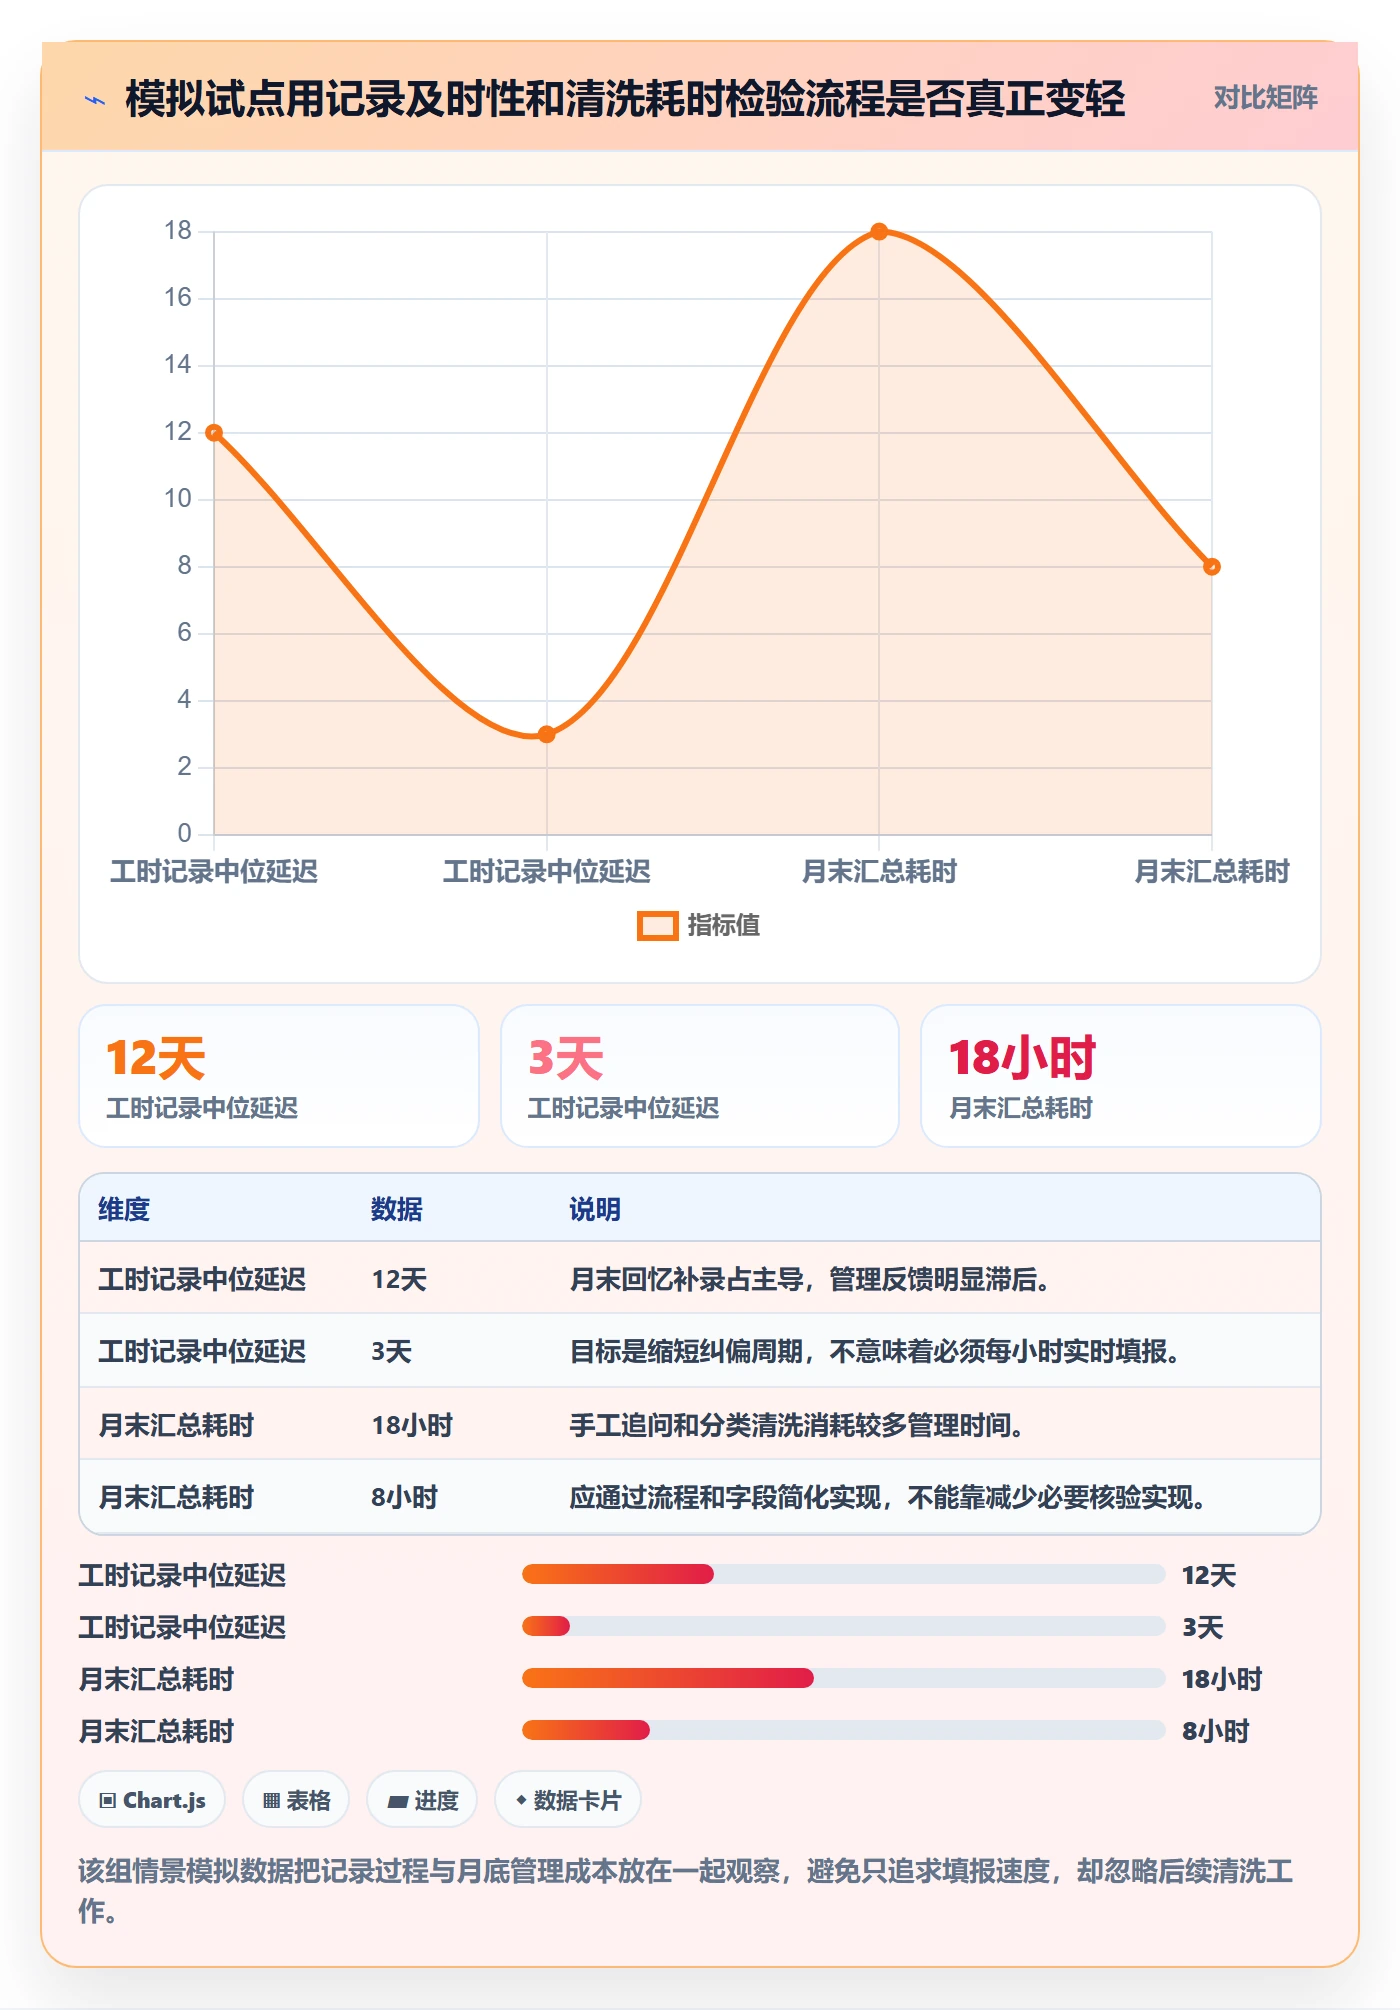Click the y-axis tick label 16
The height and width of the screenshot is (2010, 1400).
tap(178, 298)
